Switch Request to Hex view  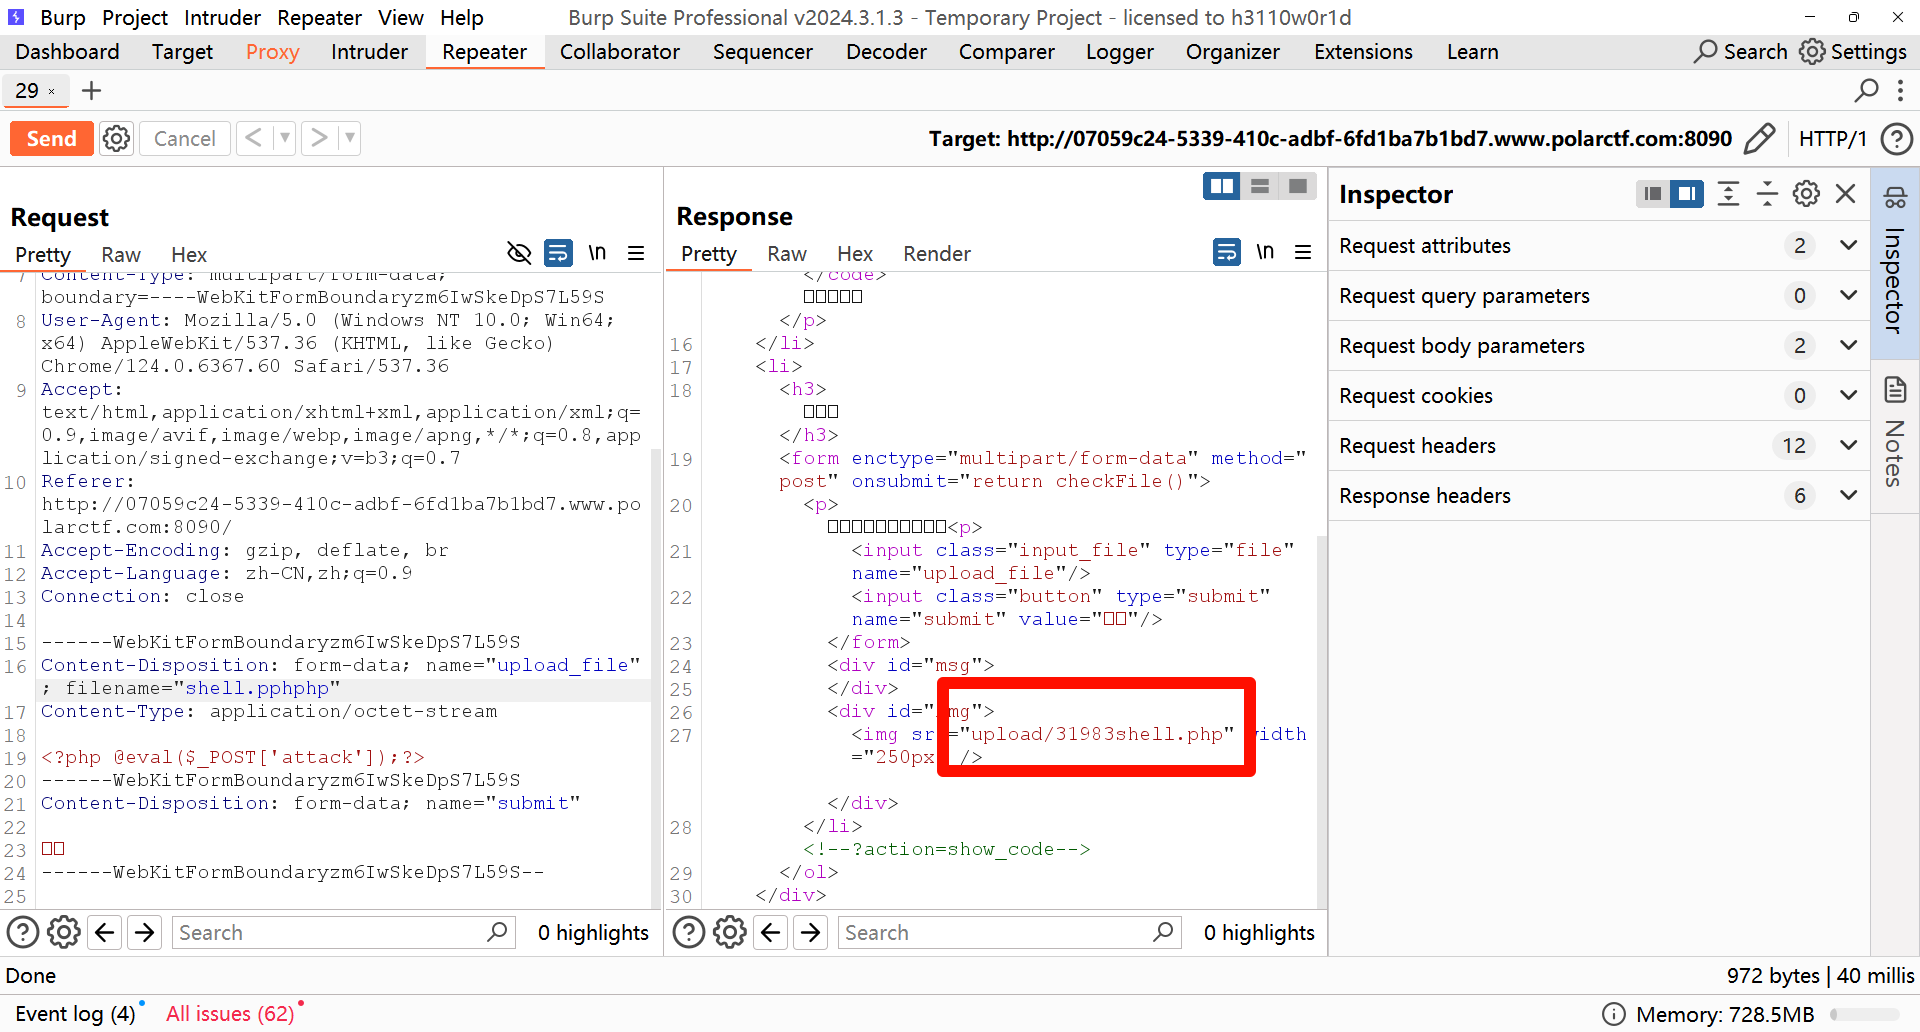[x=189, y=255]
